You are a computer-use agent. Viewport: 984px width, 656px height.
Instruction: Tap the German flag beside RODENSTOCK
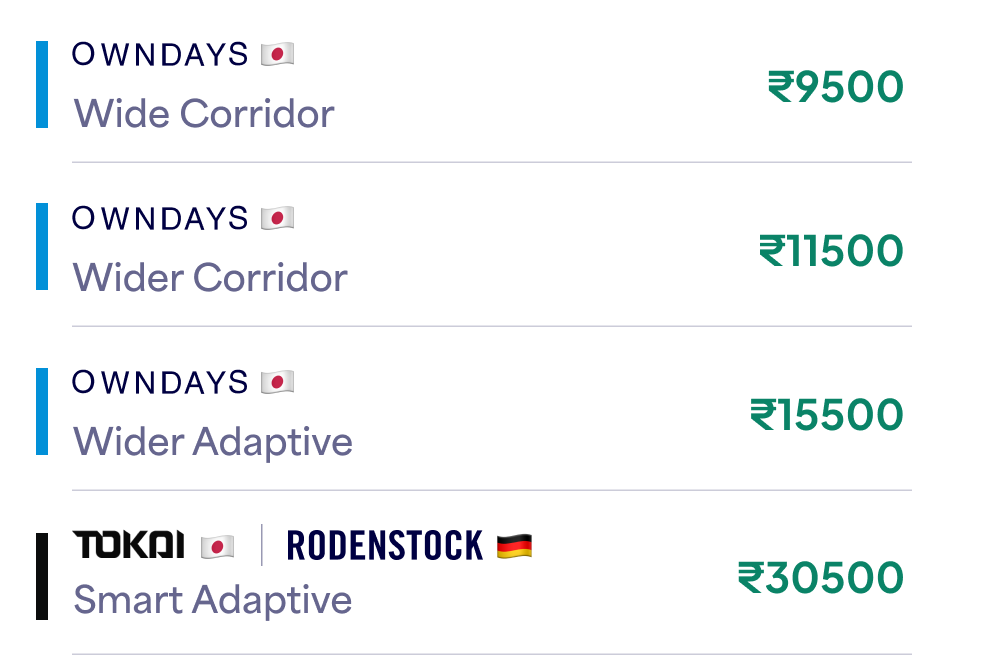(514, 546)
